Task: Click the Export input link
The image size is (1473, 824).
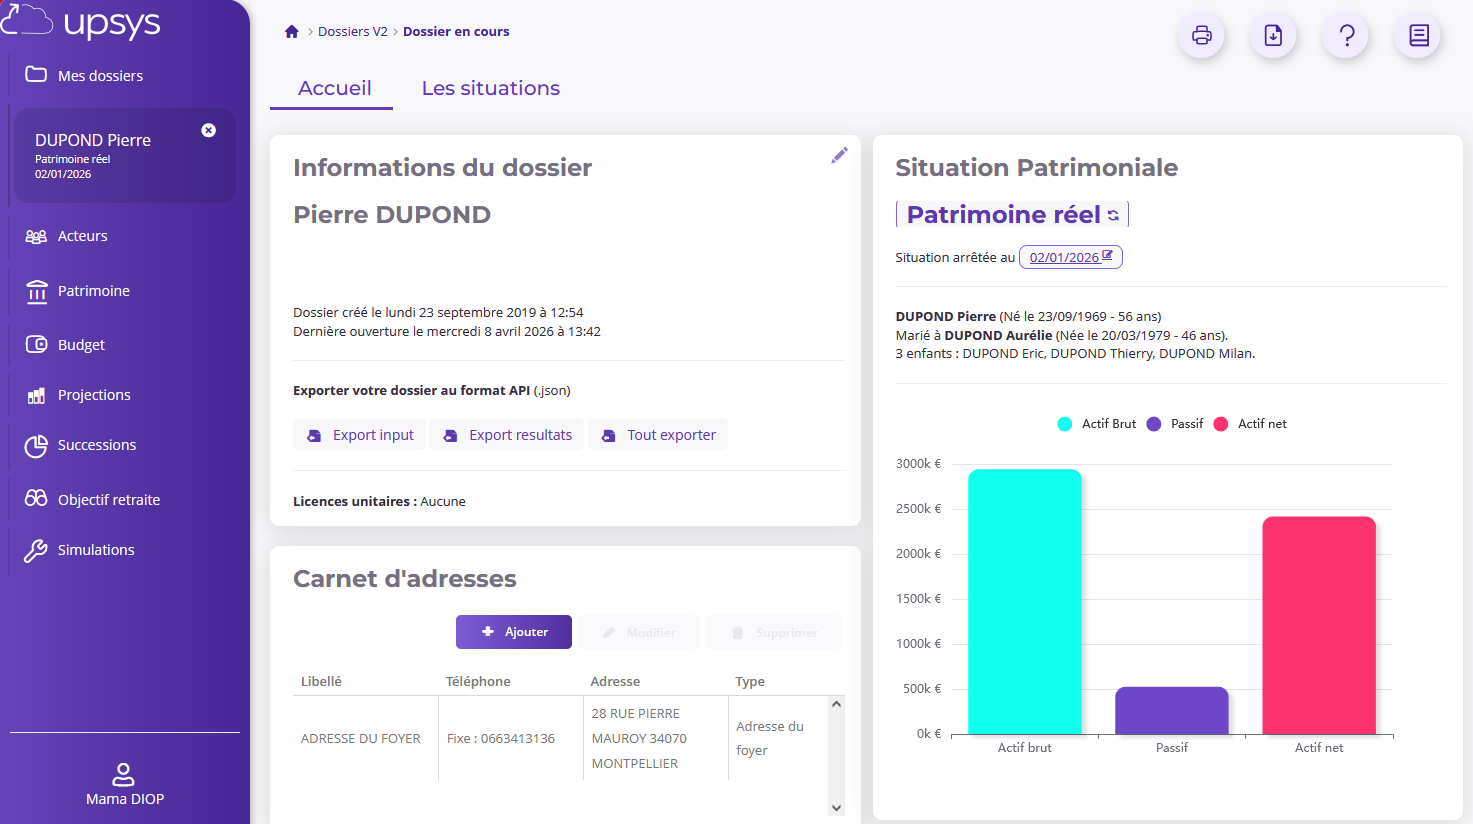Action: pos(359,434)
